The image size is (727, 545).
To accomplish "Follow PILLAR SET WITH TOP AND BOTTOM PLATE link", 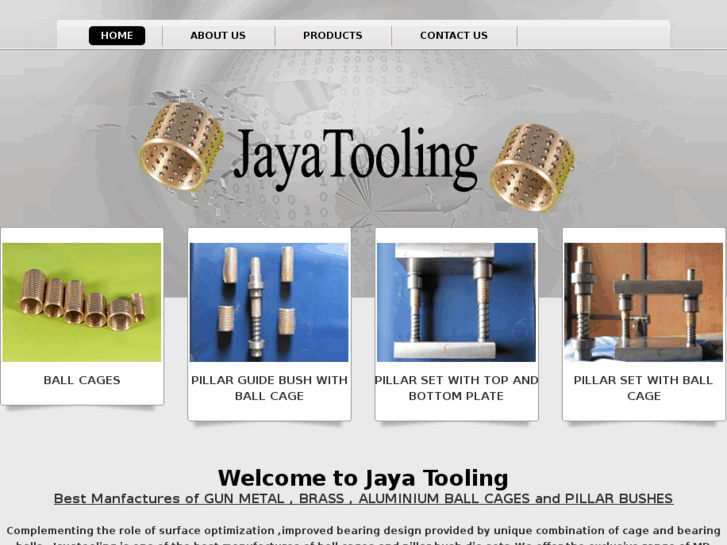I will [456, 388].
